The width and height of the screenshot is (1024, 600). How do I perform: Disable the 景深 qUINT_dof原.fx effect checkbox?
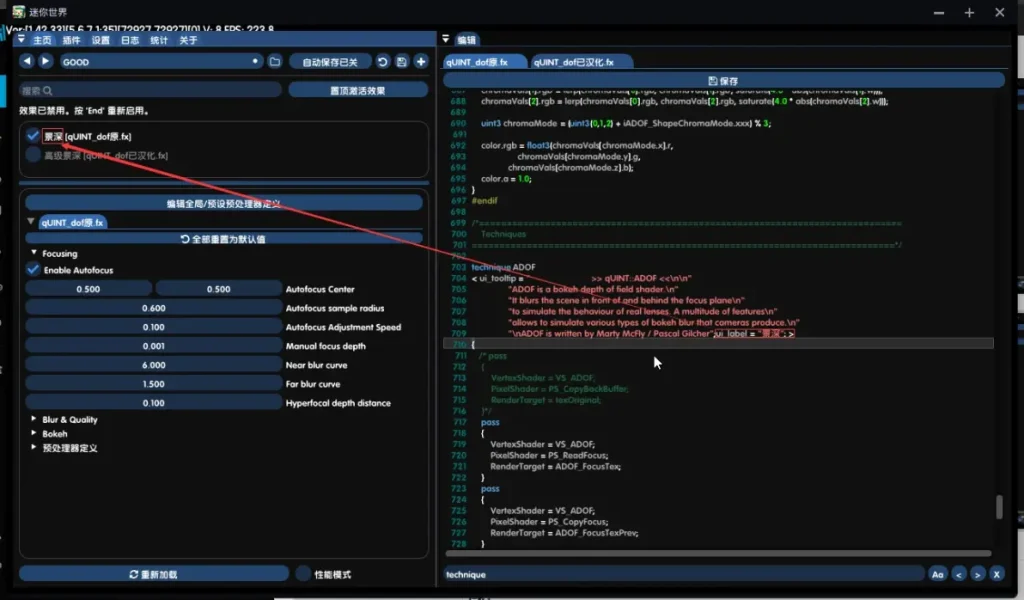click(33, 136)
